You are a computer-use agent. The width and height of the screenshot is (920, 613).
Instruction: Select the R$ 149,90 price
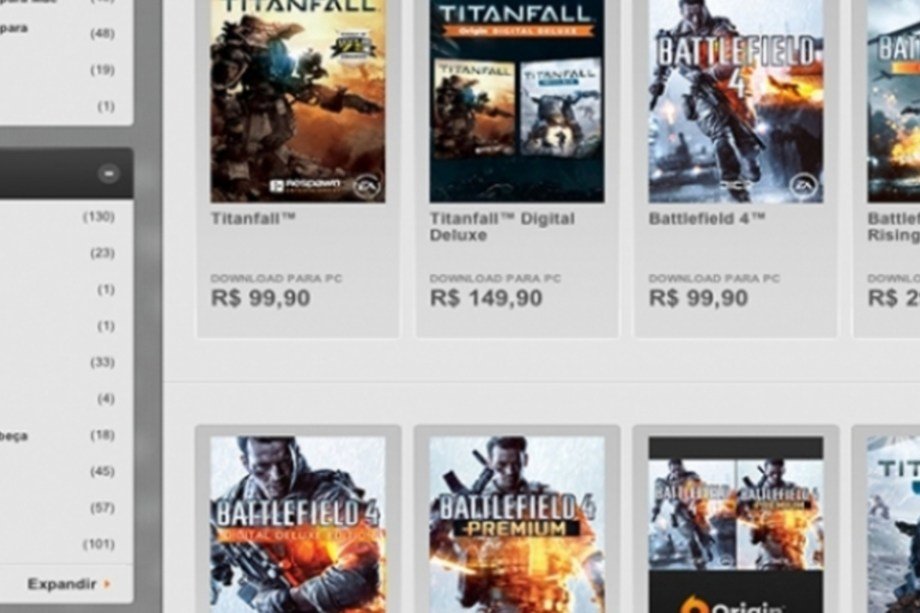486,298
